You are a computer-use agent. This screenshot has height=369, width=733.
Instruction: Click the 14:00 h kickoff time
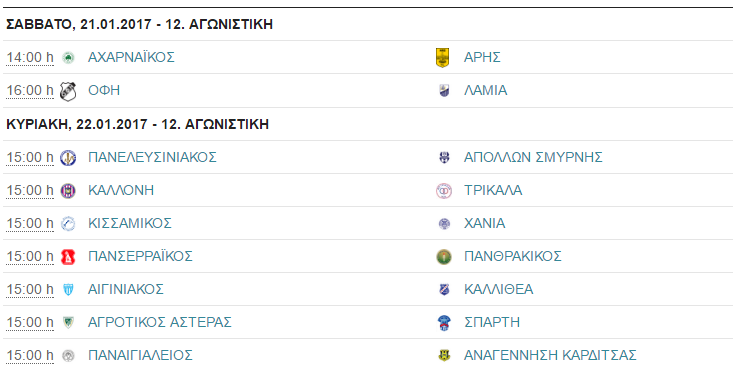30,58
